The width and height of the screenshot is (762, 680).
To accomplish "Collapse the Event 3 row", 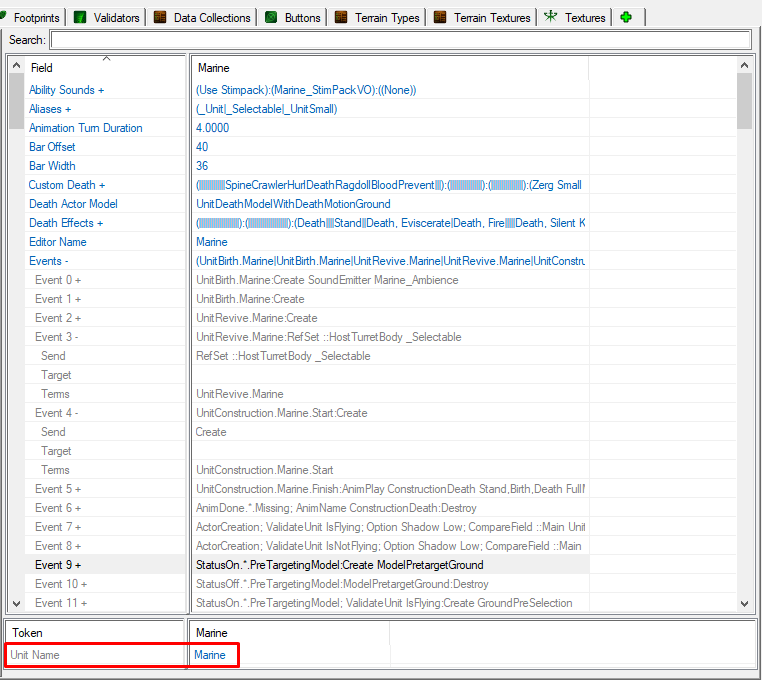I will click(77, 337).
